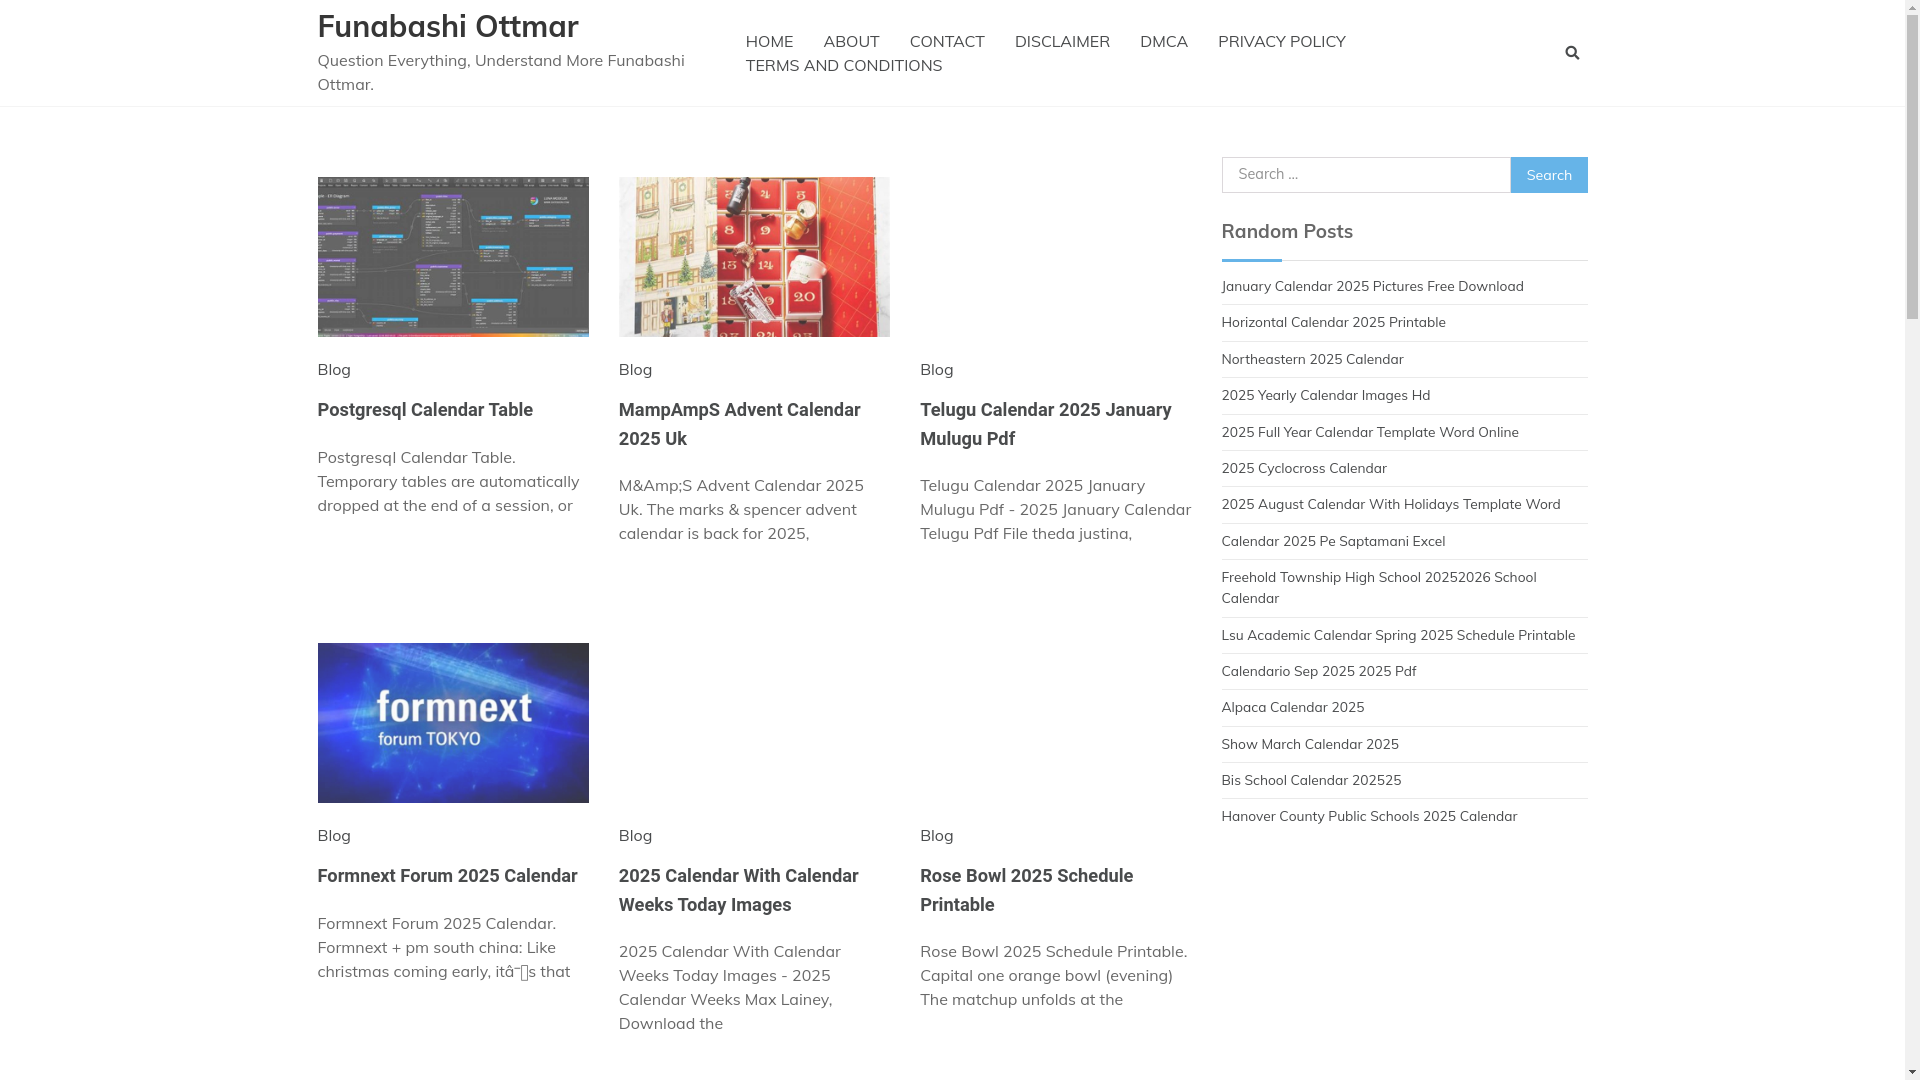
Task: Open MampAmpS Advent Calendar 2025 Uk post
Action: (739, 424)
